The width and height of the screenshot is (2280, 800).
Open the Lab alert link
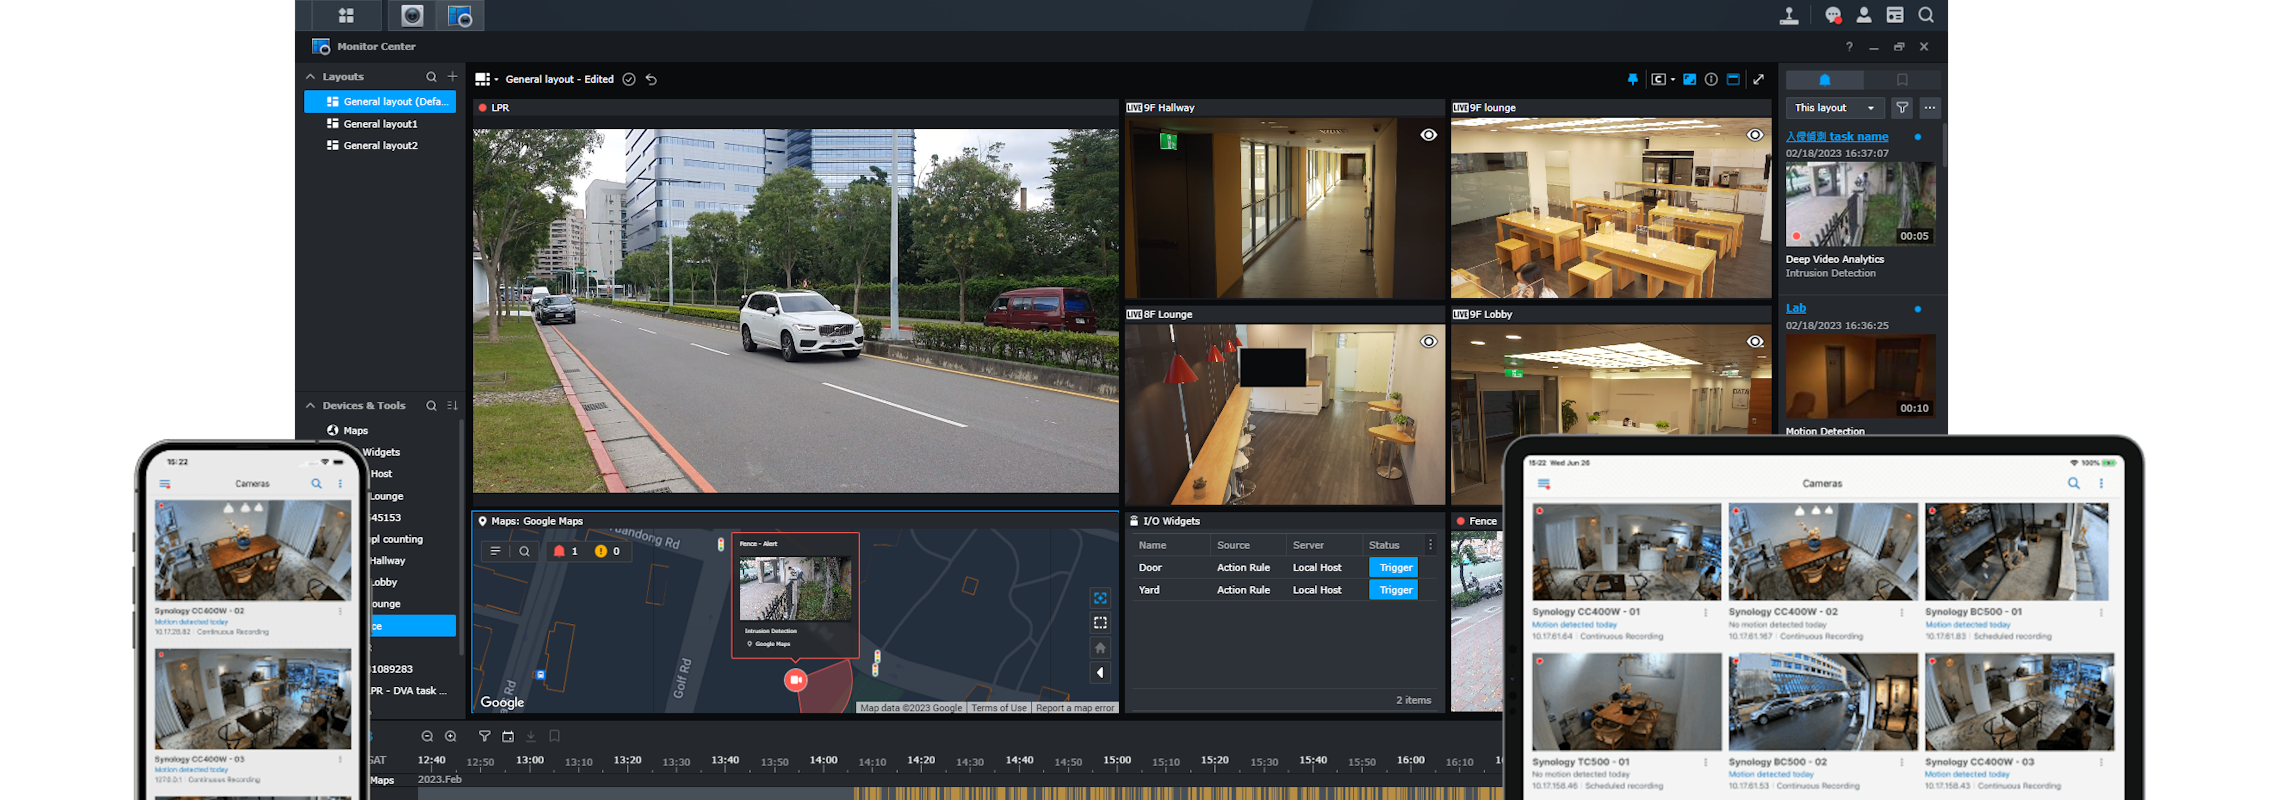[x=1796, y=308]
